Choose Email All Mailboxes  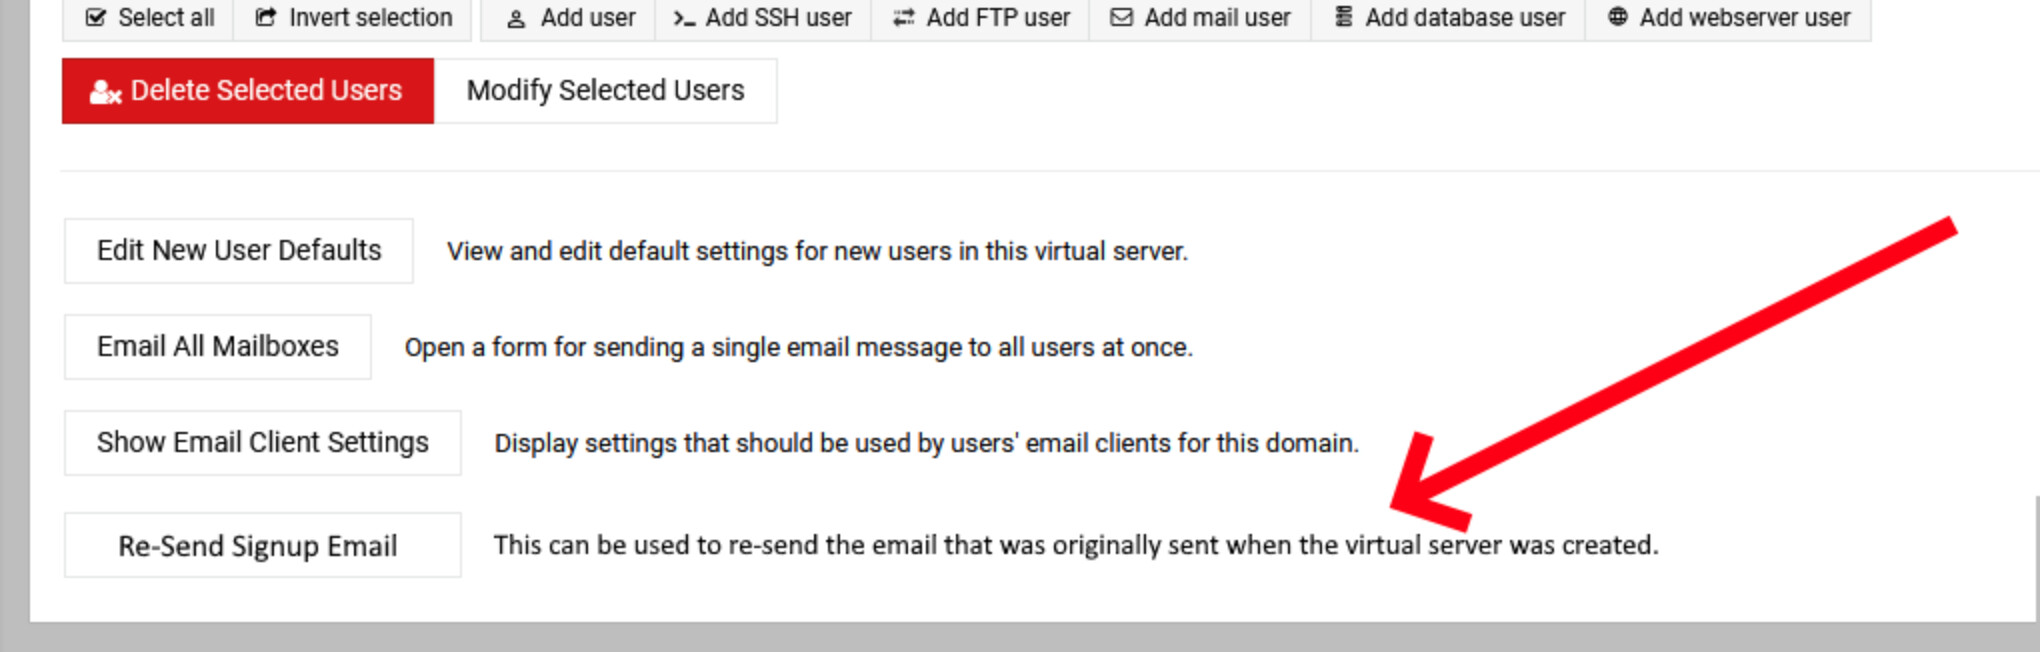(218, 346)
